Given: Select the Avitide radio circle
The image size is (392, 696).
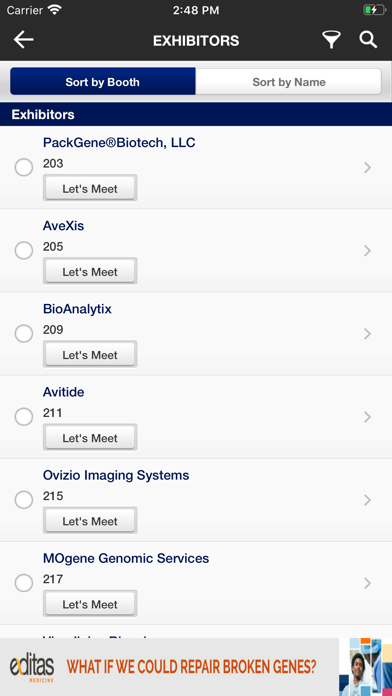Looking at the screenshot, I should point(24,417).
